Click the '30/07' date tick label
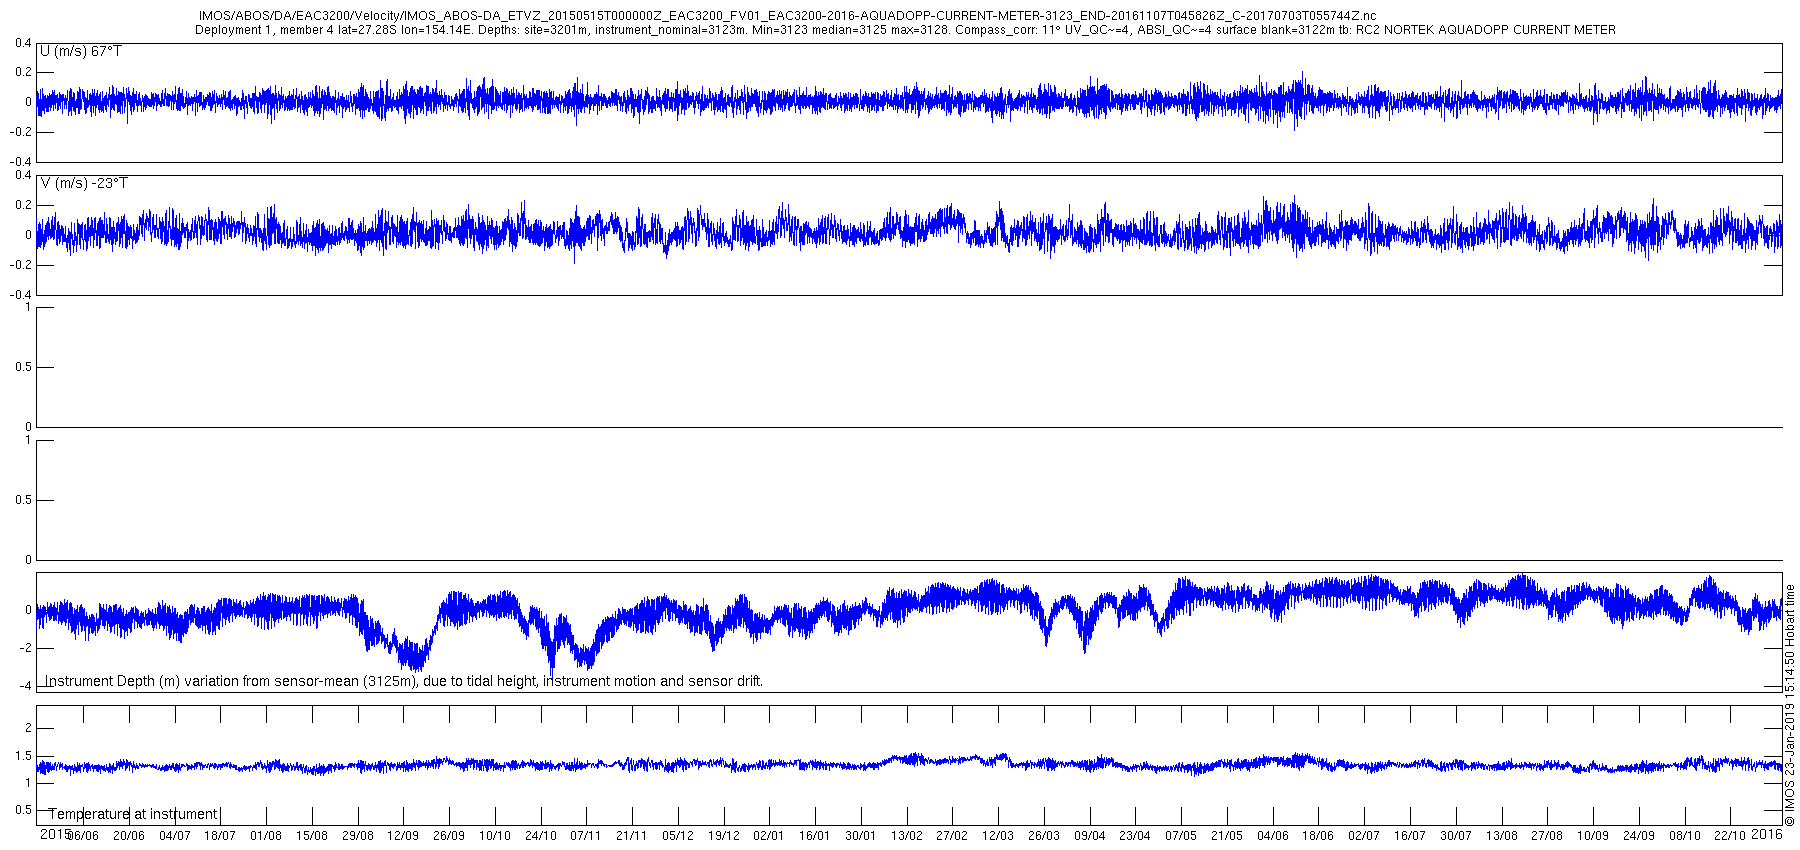1800x850 pixels. pos(1456,836)
